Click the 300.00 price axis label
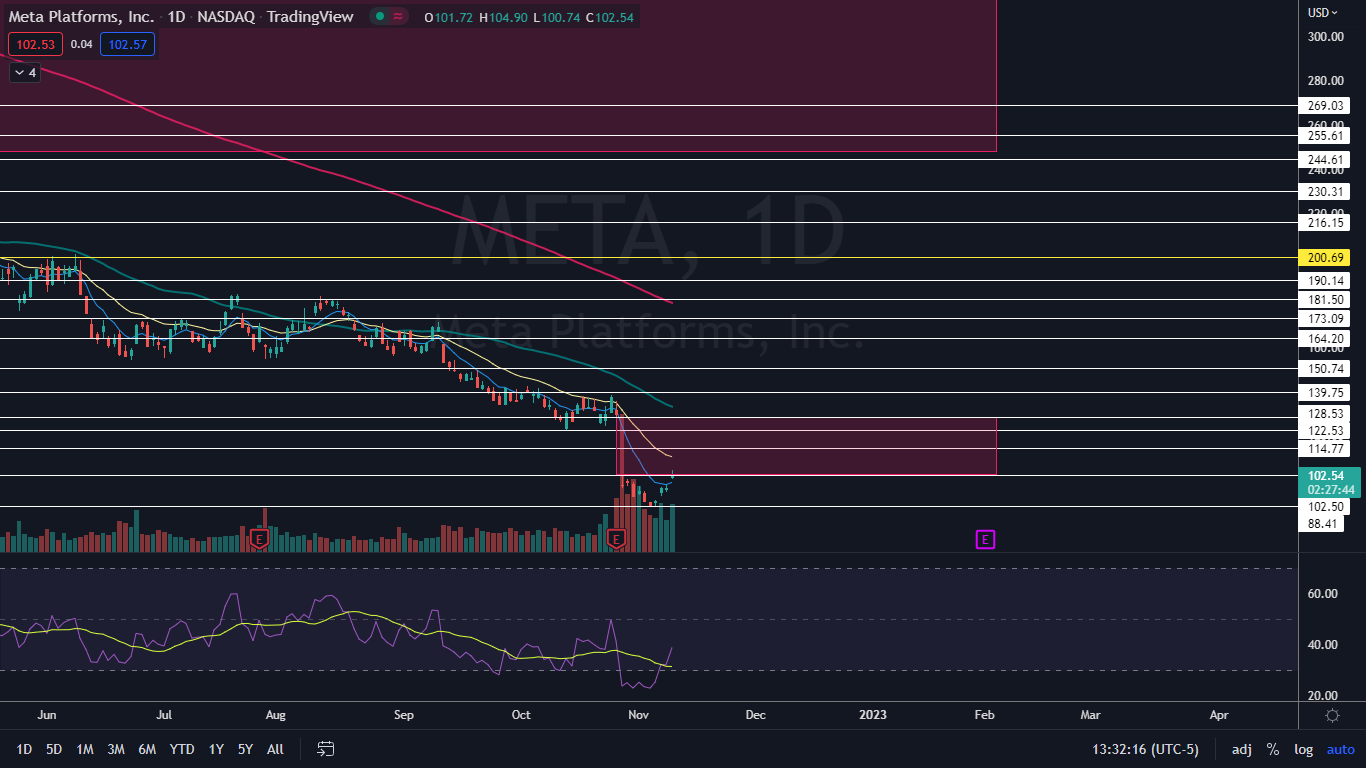The height and width of the screenshot is (768, 1366). click(x=1324, y=37)
